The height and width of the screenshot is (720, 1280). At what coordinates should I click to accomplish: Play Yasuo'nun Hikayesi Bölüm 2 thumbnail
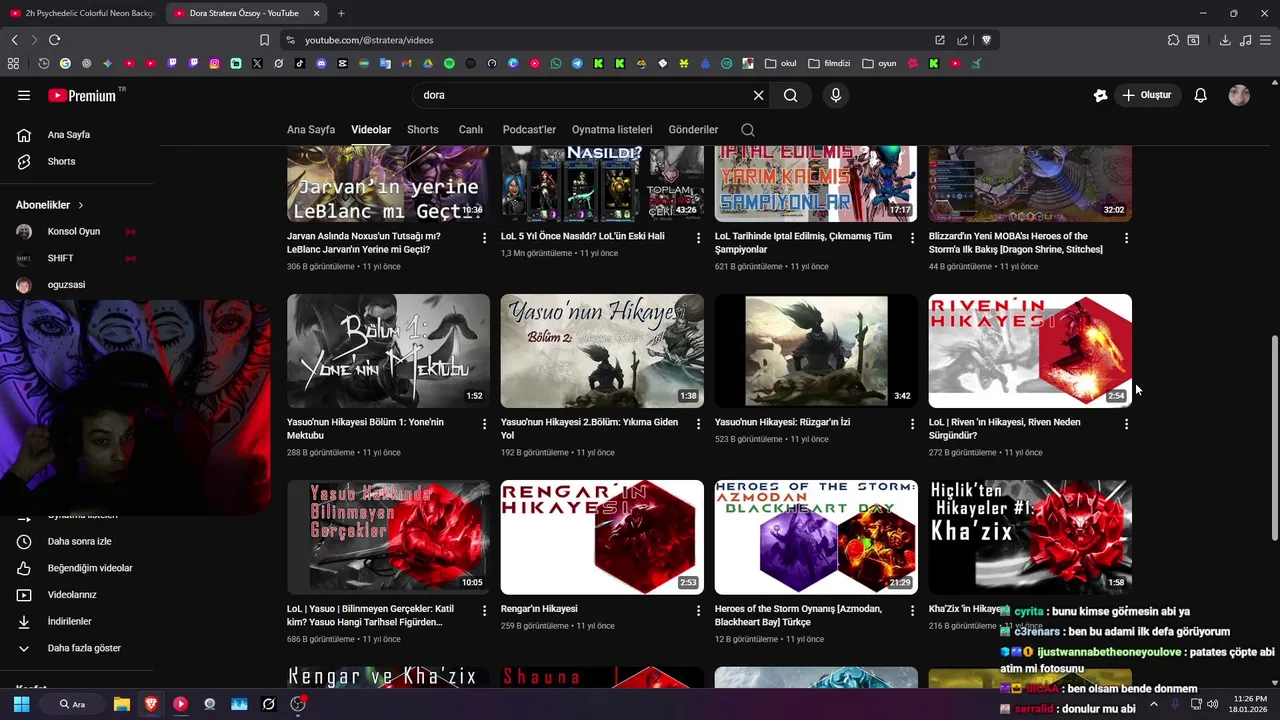[602, 351]
